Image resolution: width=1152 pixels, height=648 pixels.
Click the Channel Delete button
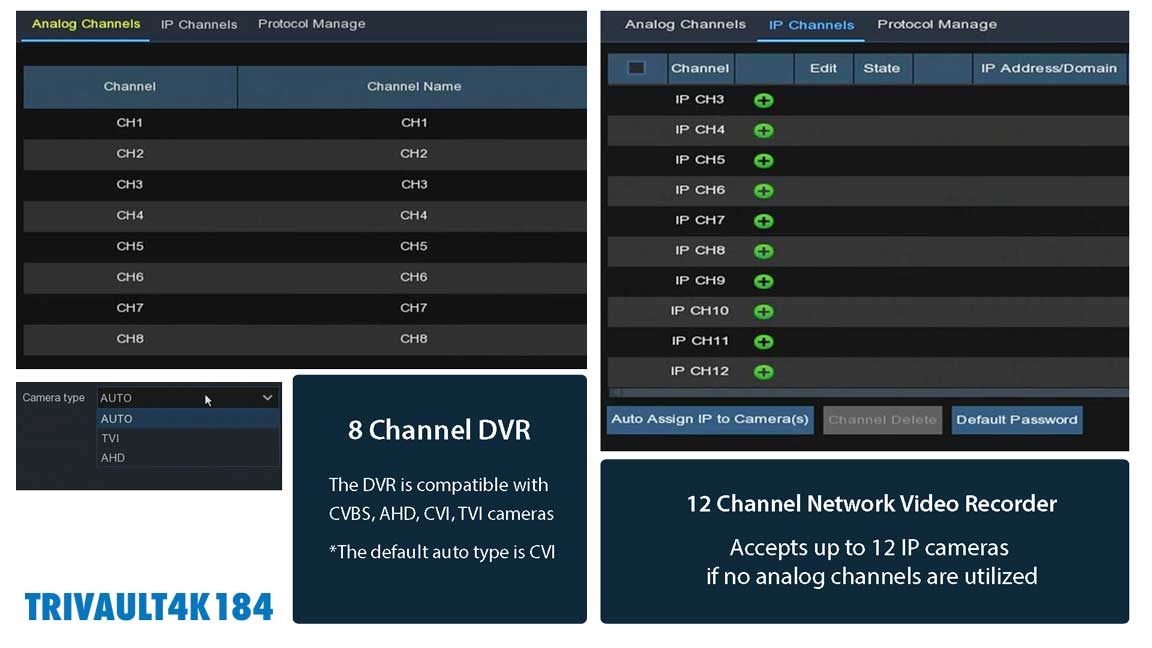click(882, 420)
